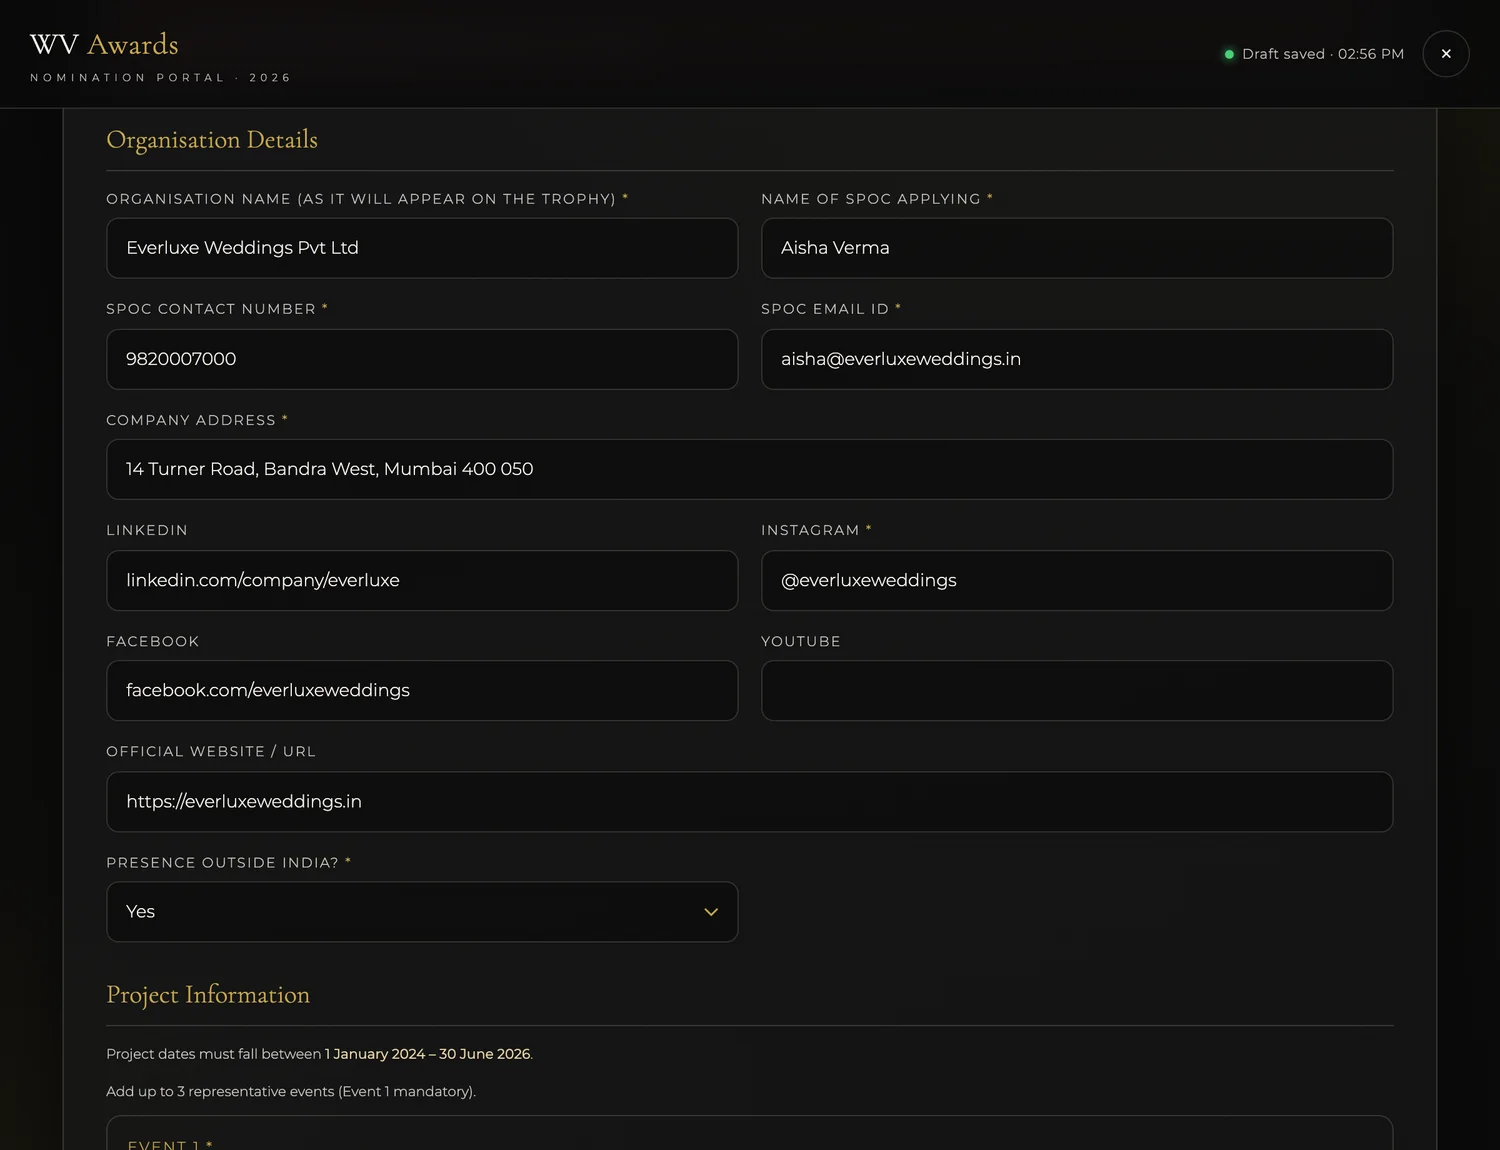Screen dimensions: 1500x1150
Task: Click the Nomination Portal 2026 subtitle
Action: 160,78
